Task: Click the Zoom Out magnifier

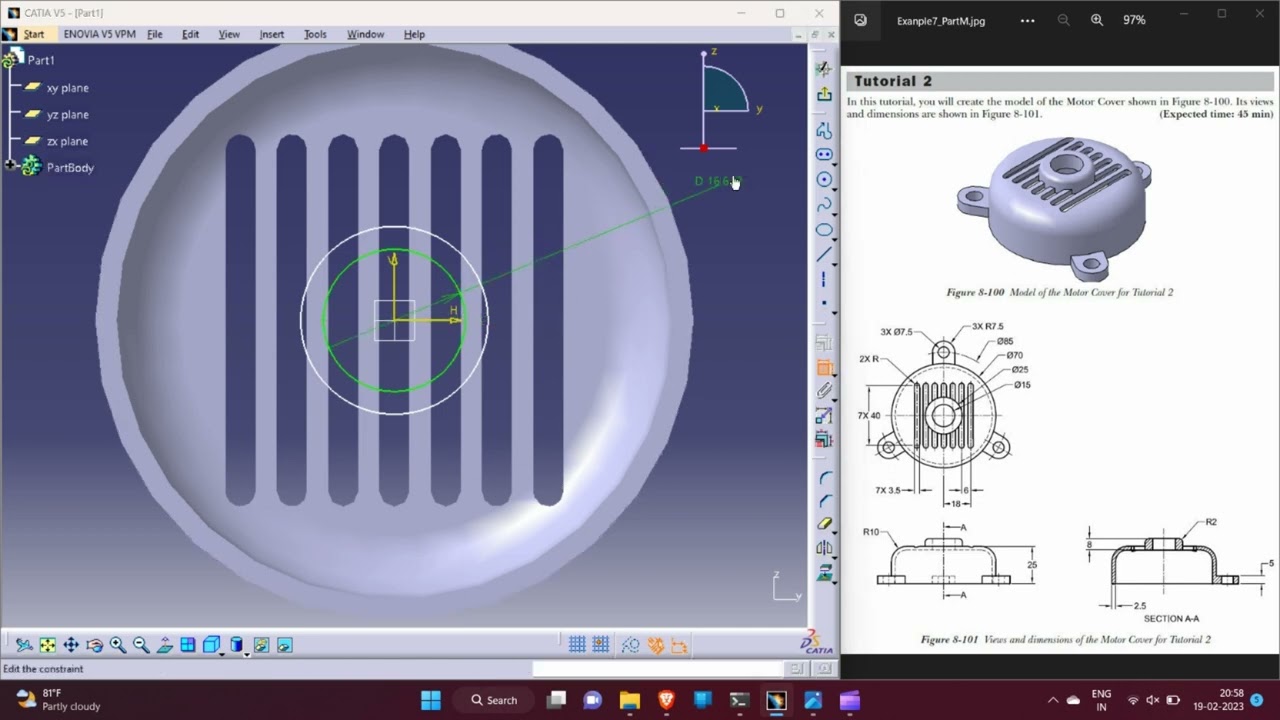Action: point(141,645)
